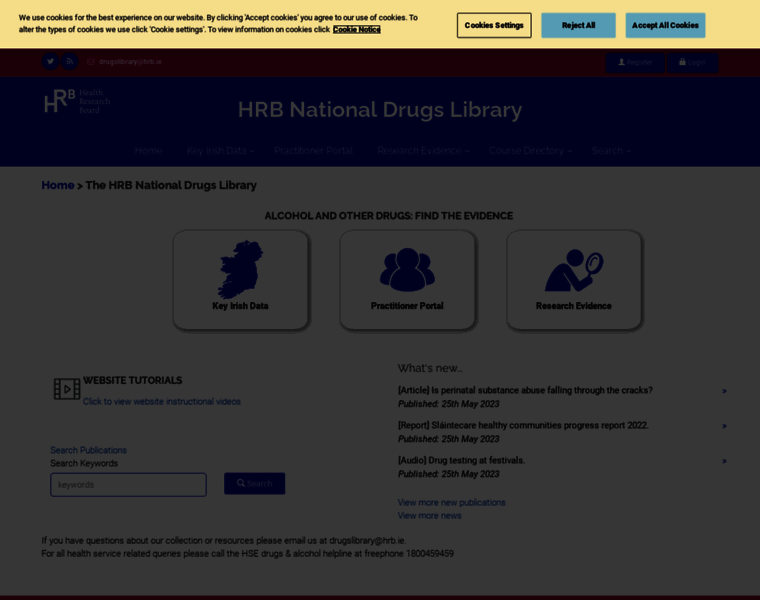Open Practitioner Portal menu item
This screenshot has height=600, width=760.
tap(313, 151)
